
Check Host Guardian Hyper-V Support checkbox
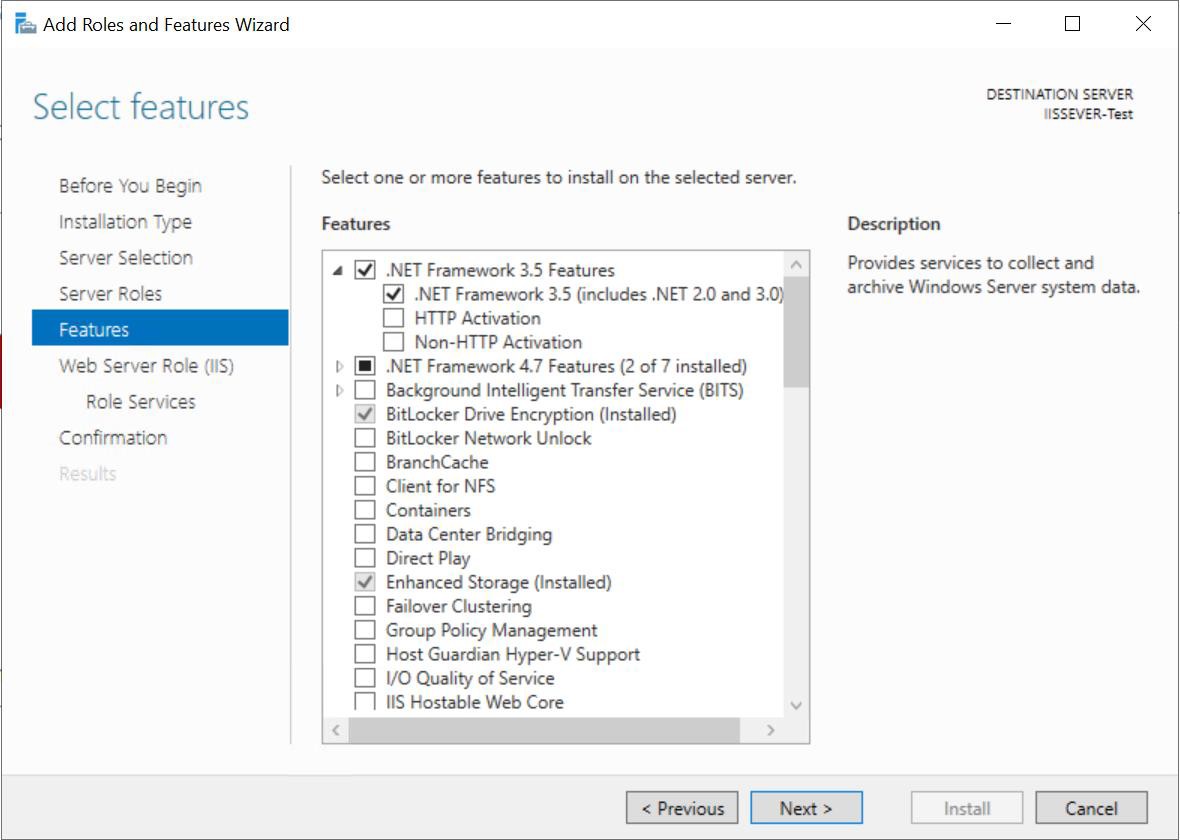coord(365,654)
